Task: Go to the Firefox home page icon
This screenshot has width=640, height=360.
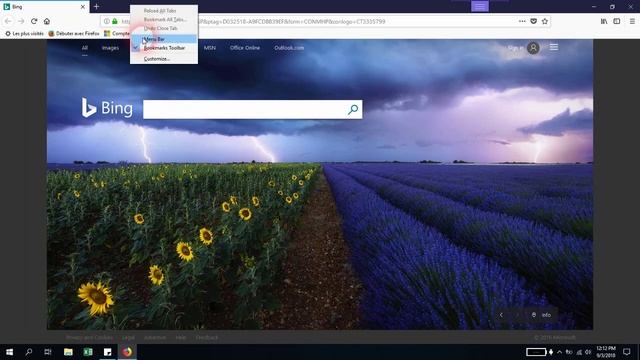Action: (x=47, y=21)
